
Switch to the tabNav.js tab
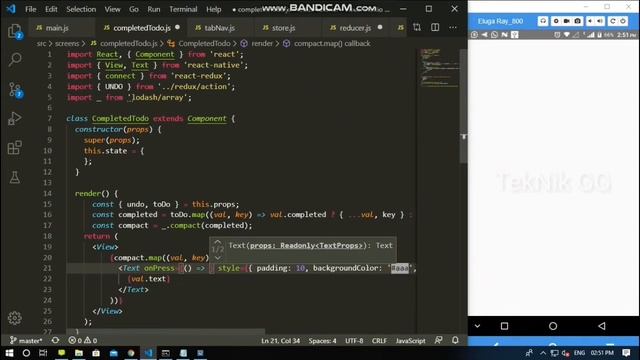click(220, 28)
